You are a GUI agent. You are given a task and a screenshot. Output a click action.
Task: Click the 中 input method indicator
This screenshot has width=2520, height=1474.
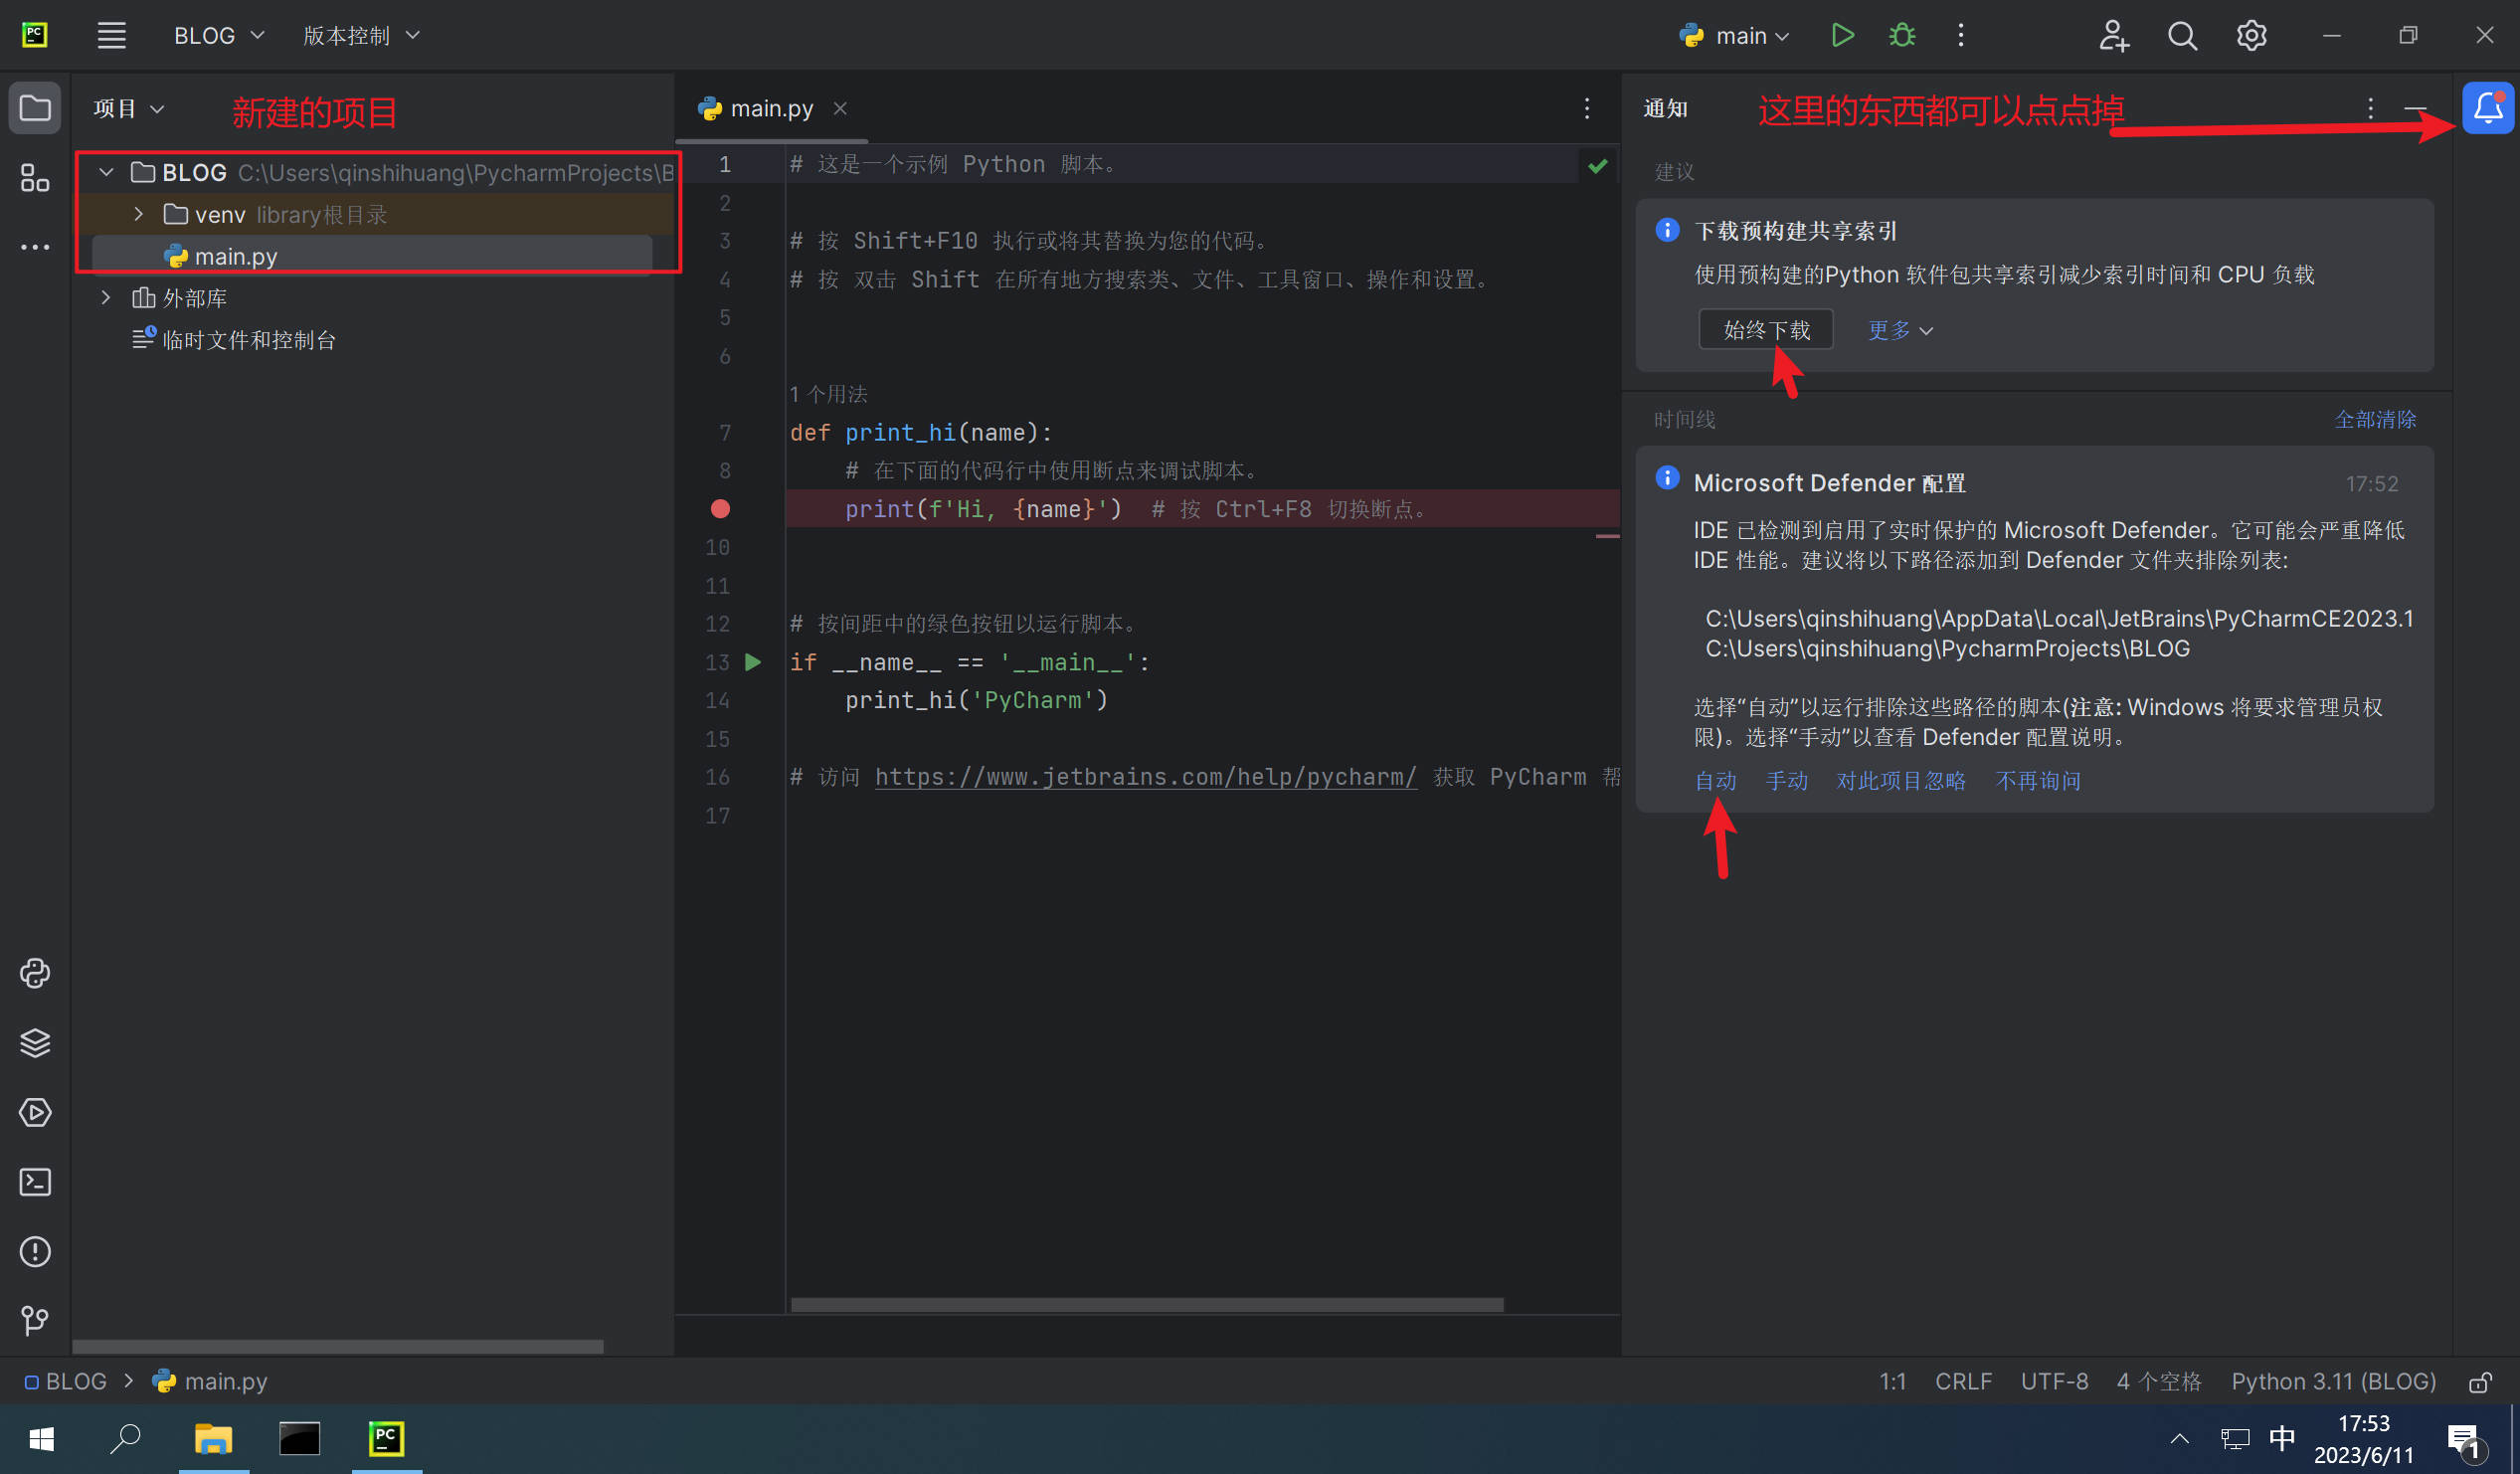(2282, 1439)
